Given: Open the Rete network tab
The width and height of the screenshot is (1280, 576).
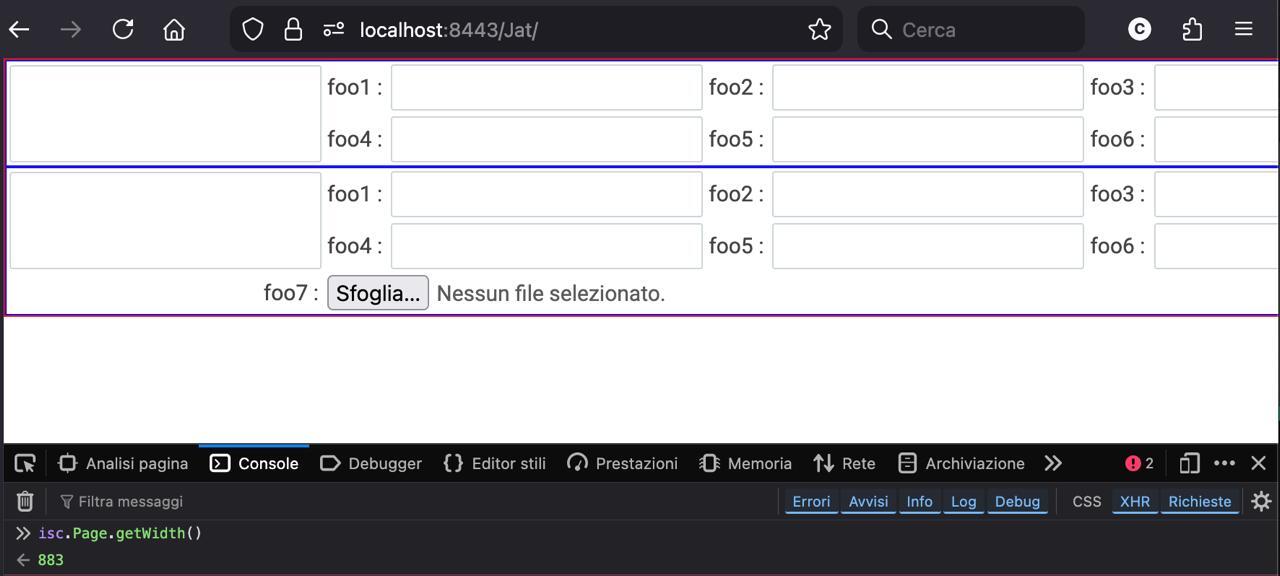Looking at the screenshot, I should (x=845, y=463).
